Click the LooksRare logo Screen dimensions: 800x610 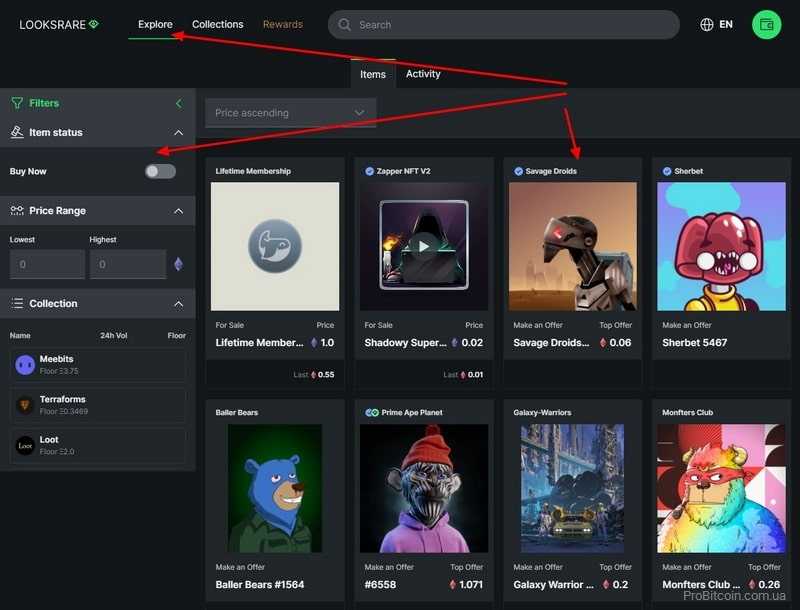coord(59,24)
